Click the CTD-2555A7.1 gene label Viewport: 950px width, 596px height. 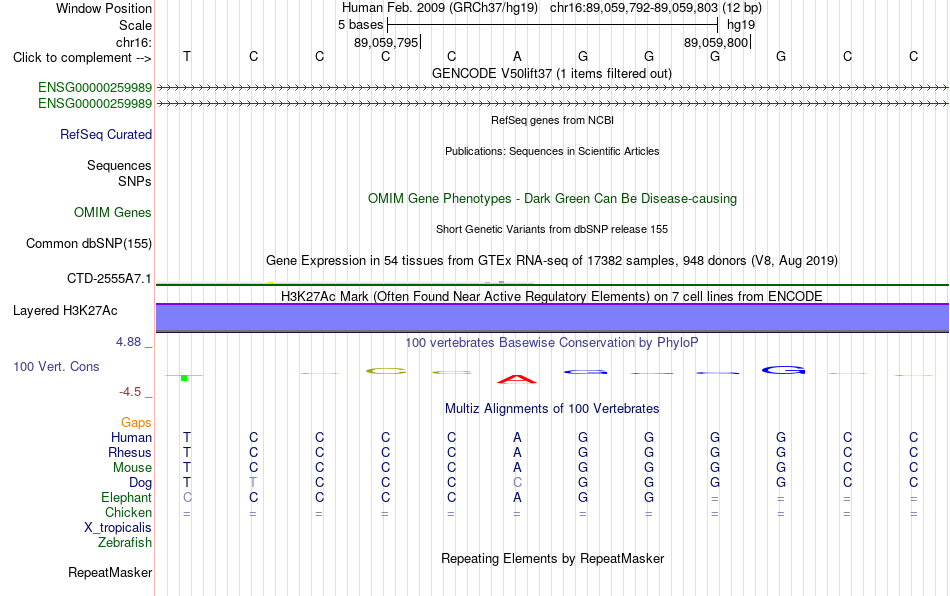[109, 279]
